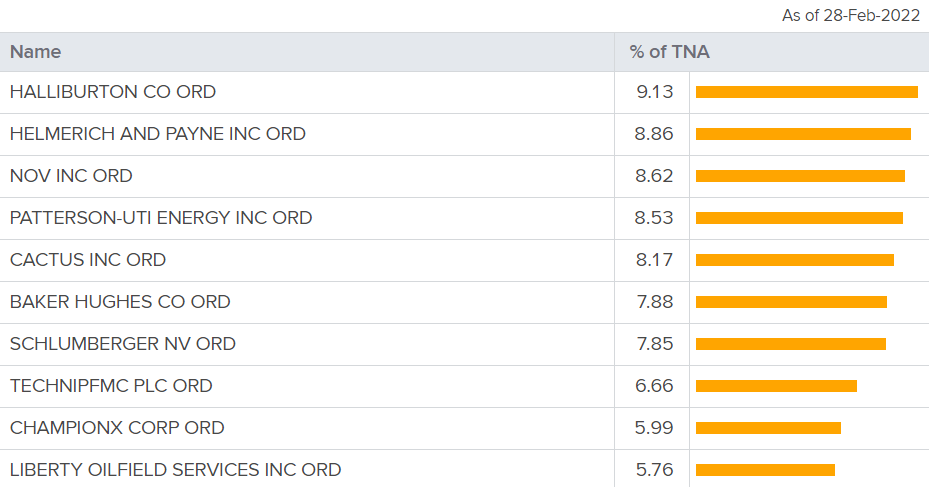
Task: Click the orange bar for Halliburton
Action: tap(806, 92)
